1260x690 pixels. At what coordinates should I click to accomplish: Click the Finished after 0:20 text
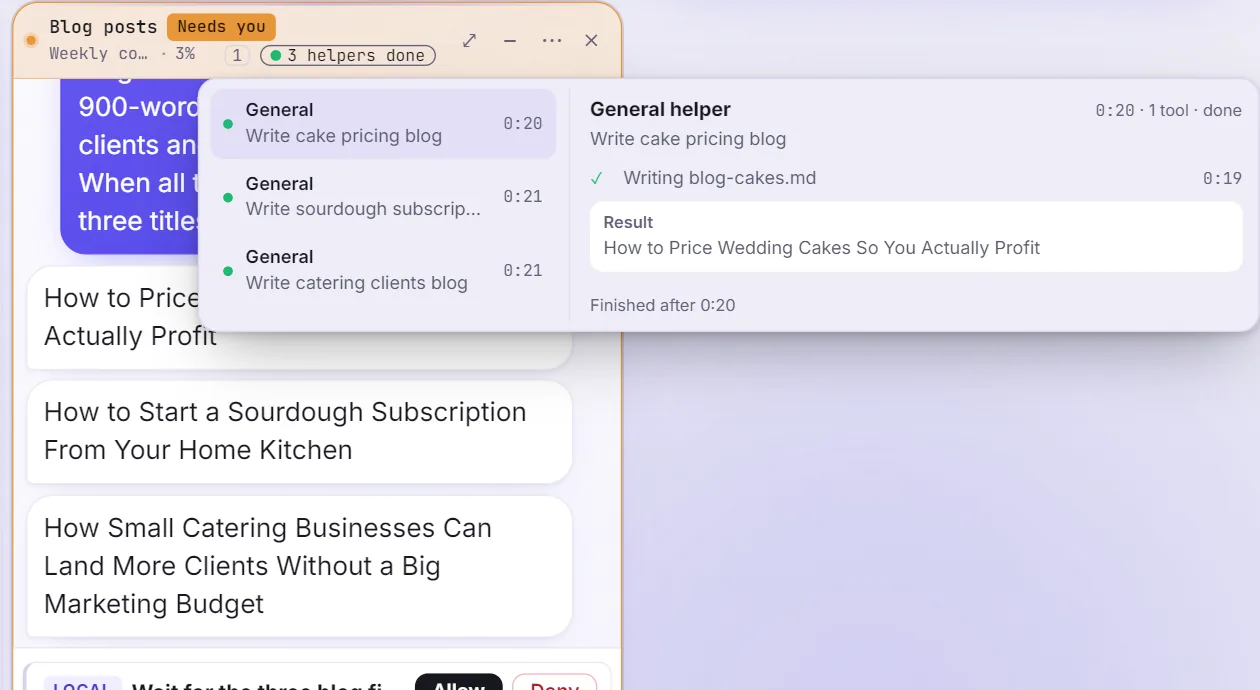662,305
